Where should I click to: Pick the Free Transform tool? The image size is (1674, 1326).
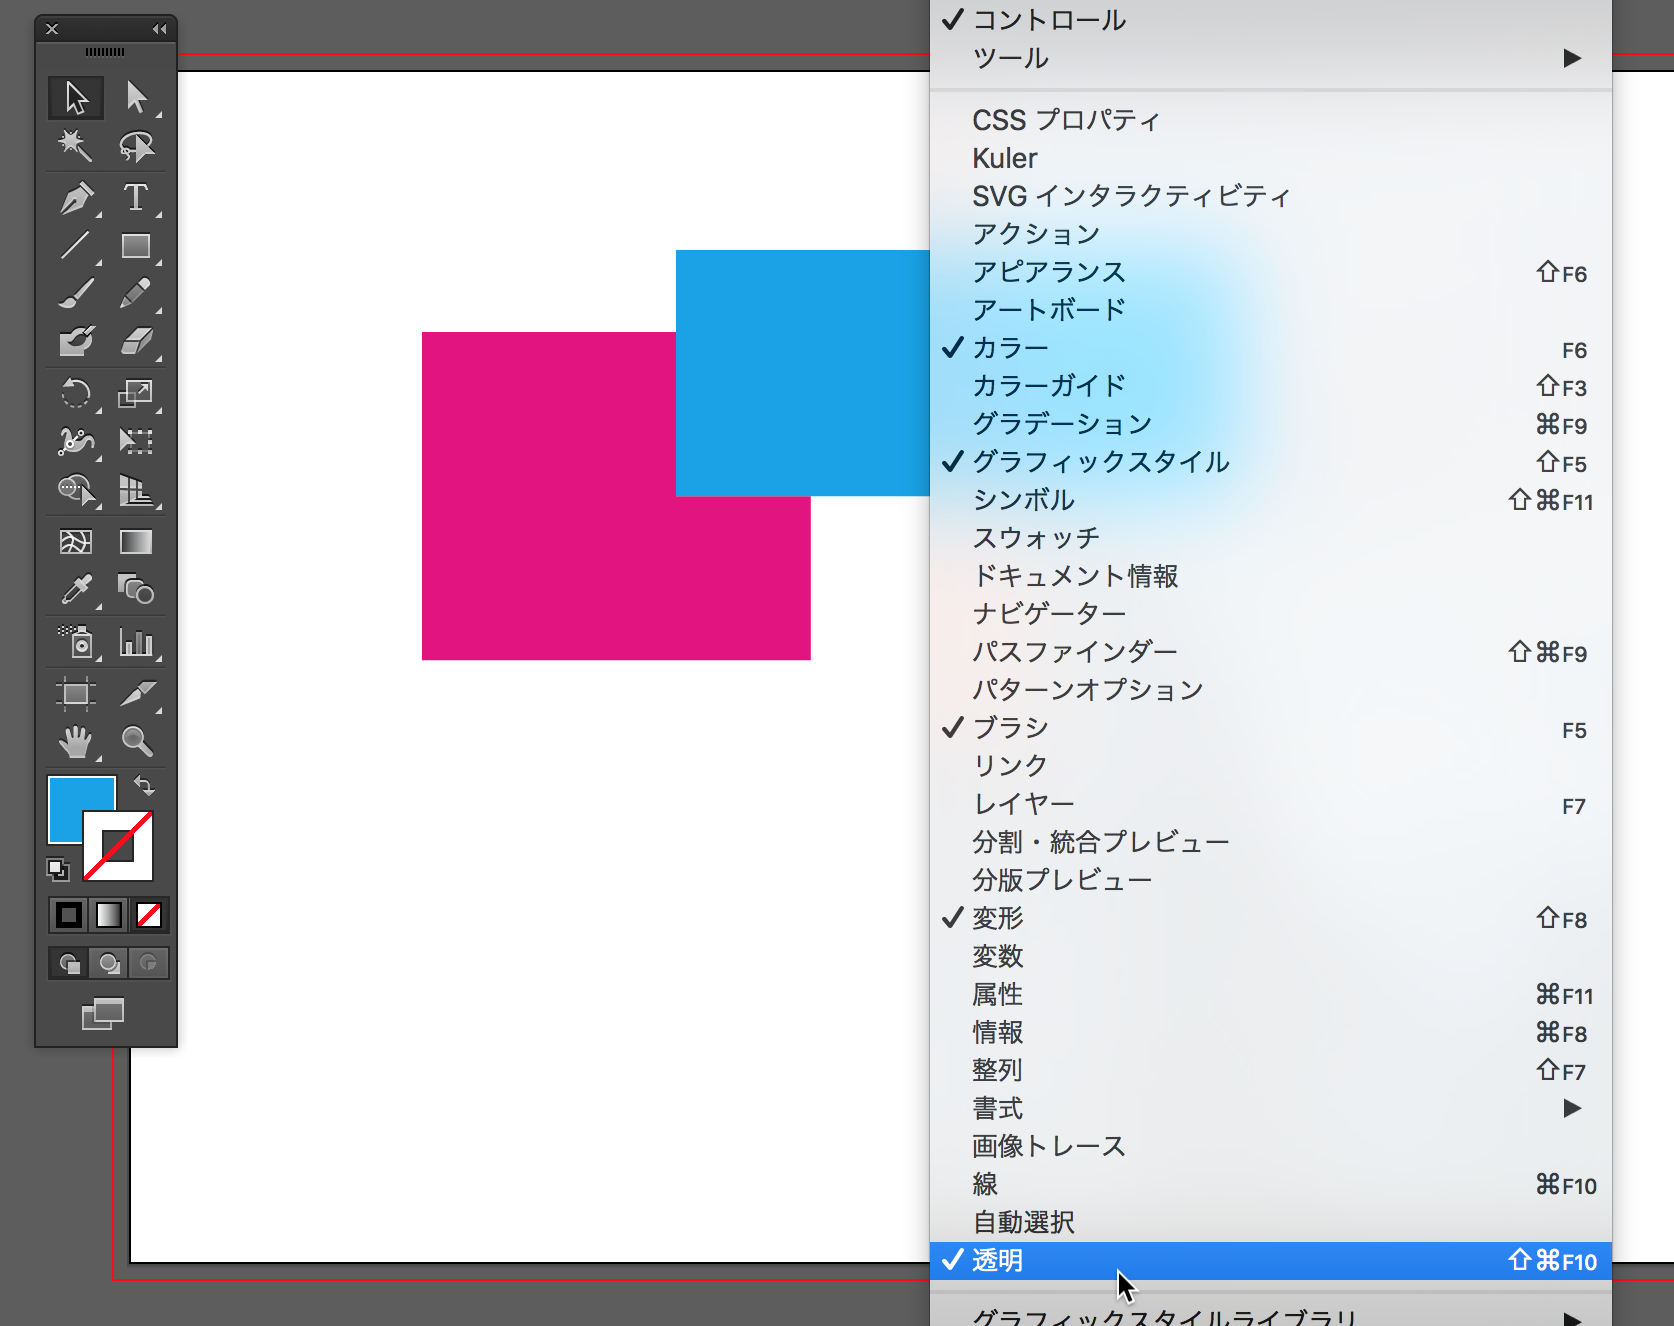click(x=136, y=442)
